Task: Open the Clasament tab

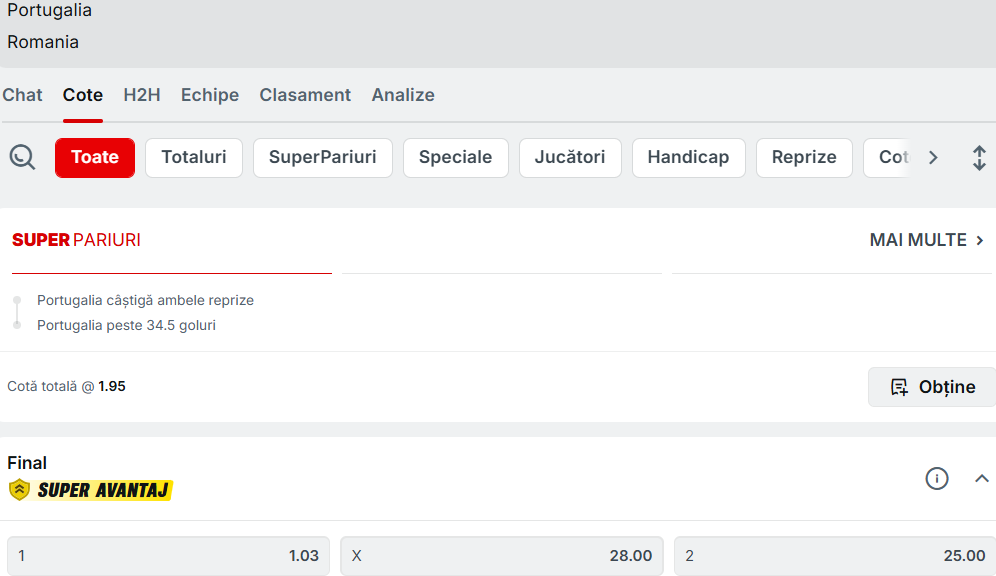Action: click(305, 95)
